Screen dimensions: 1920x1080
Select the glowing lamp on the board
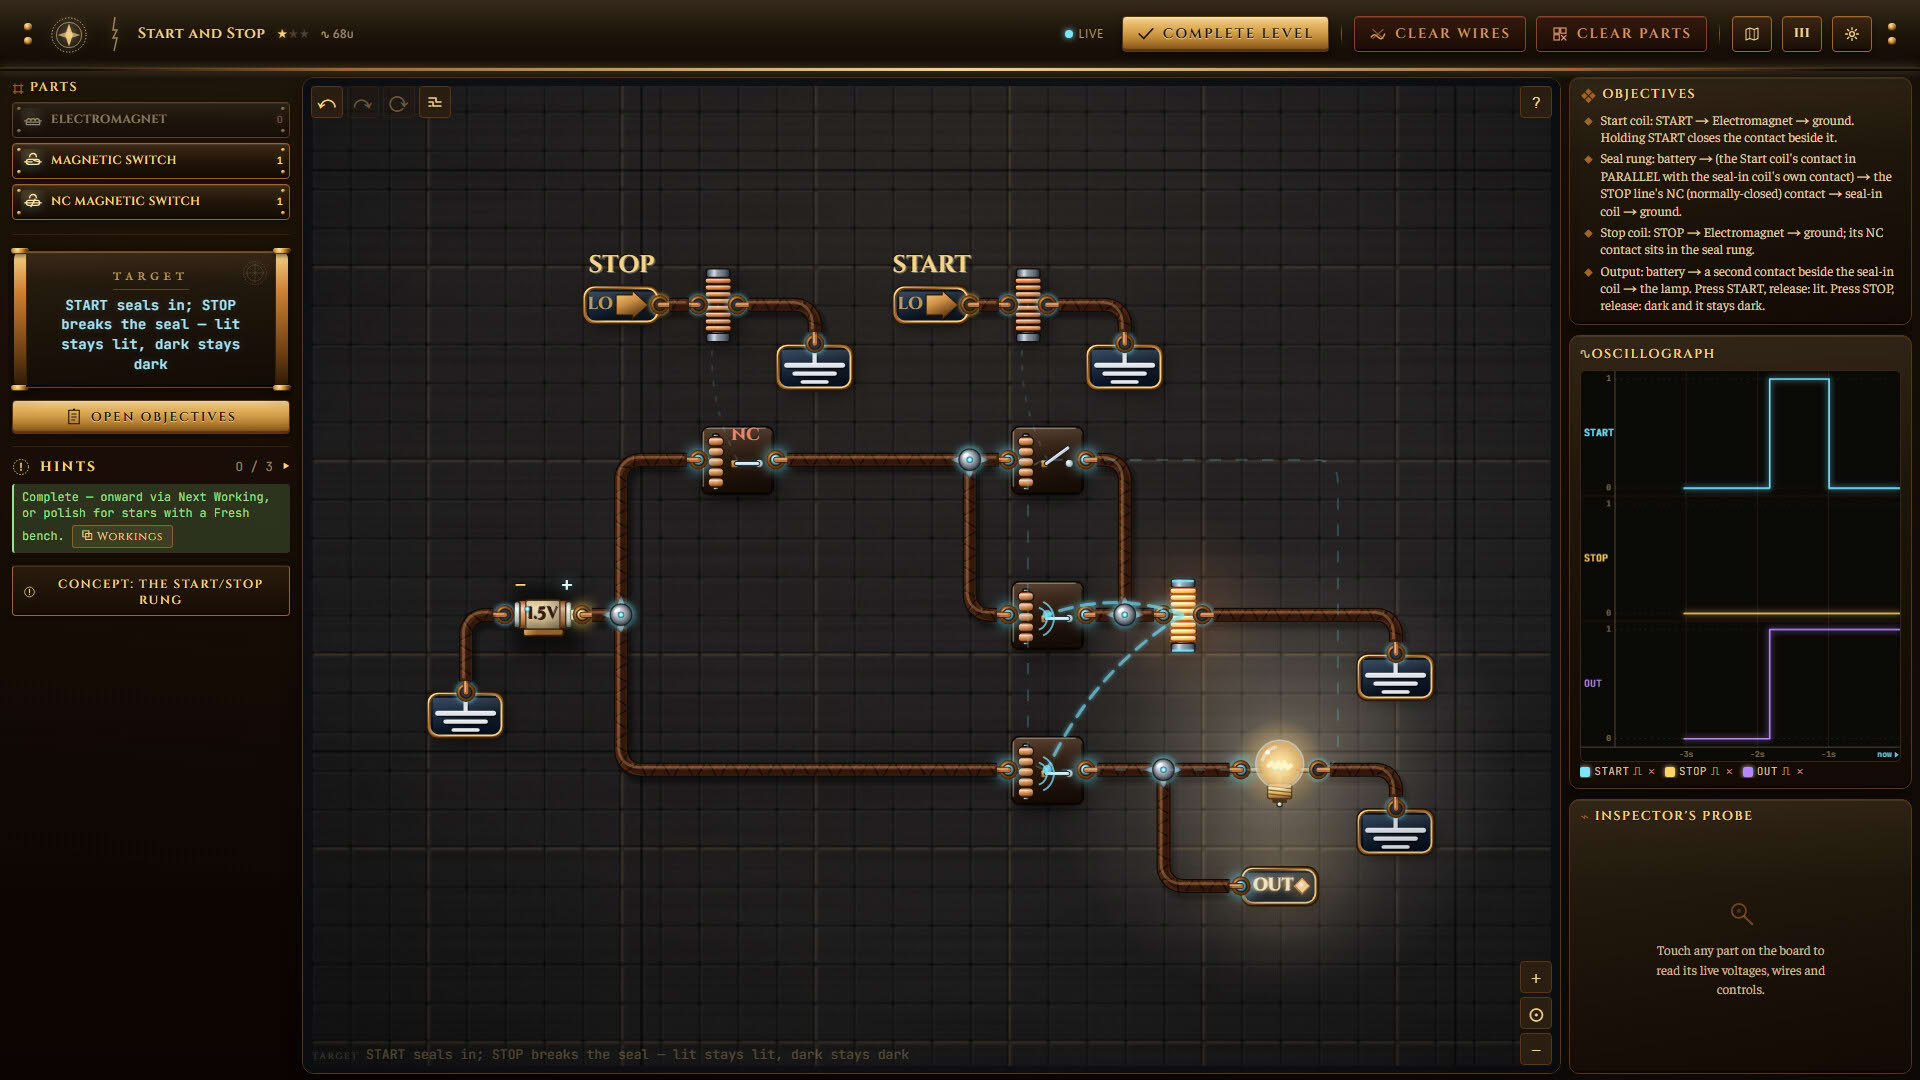pos(1279,770)
